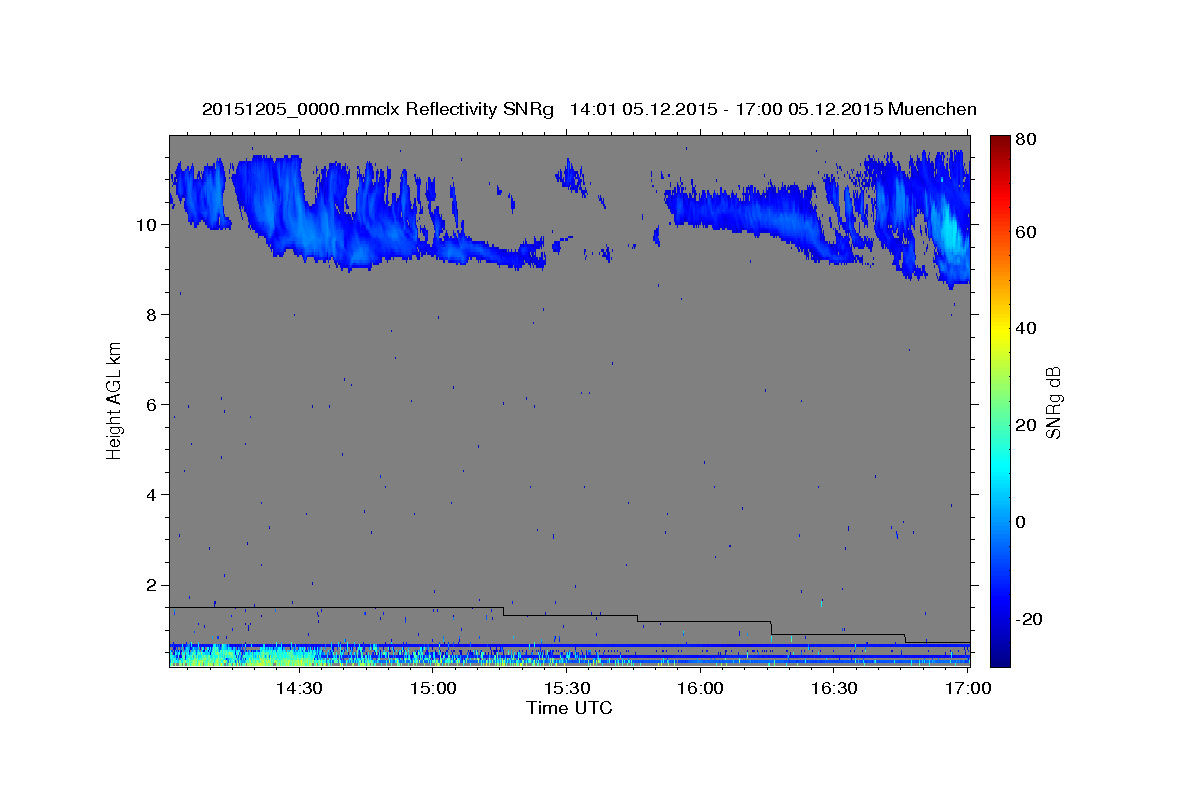Click the height tick label 6
Viewport: 1200px width, 800px height.
[x=151, y=404]
